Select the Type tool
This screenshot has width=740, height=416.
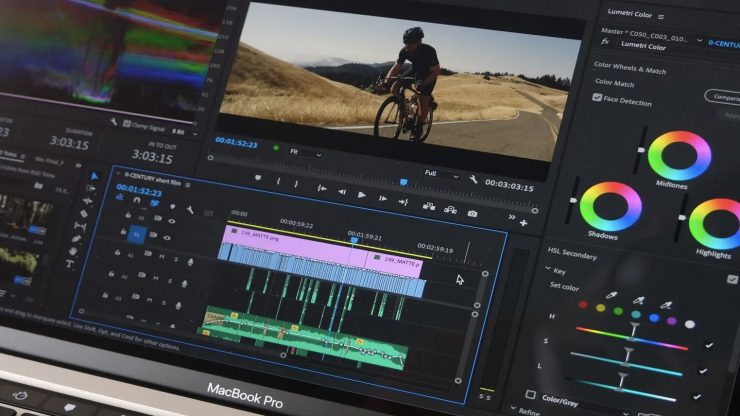[70, 264]
